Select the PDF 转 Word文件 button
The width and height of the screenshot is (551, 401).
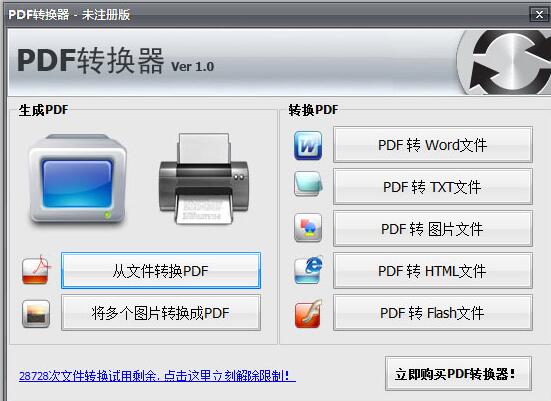click(x=433, y=145)
